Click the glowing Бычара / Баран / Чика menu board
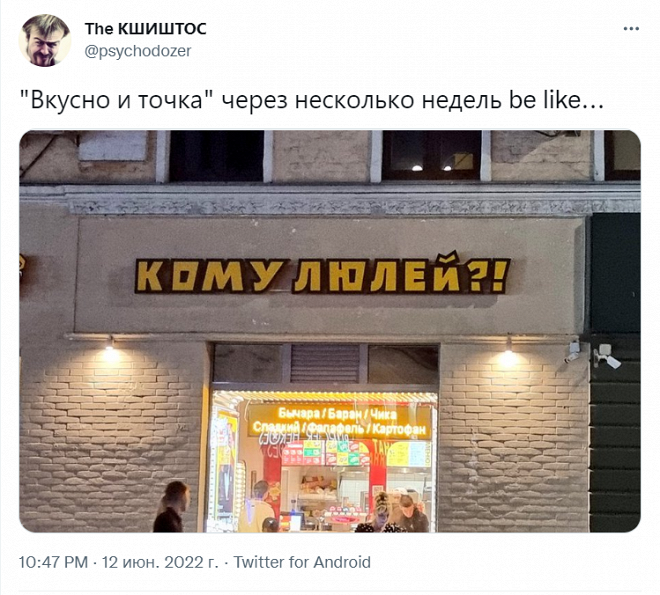This screenshot has height=595, width=660. coord(340,422)
